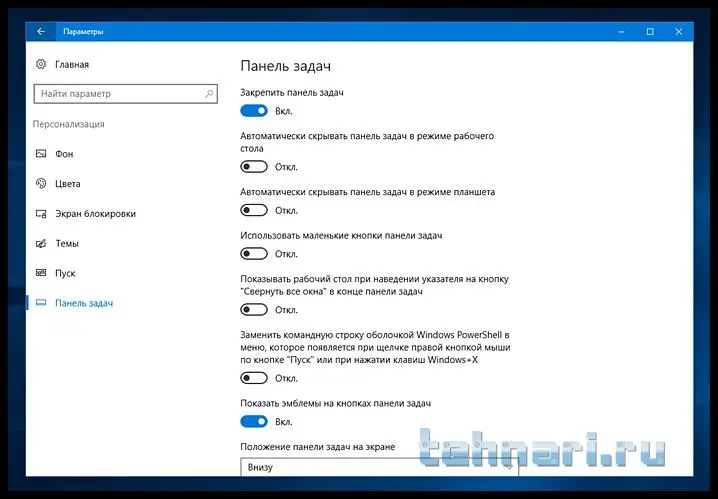Click the Экран блокировки monitor icon
Viewport: 718px width, 499px height.
pos(41,214)
